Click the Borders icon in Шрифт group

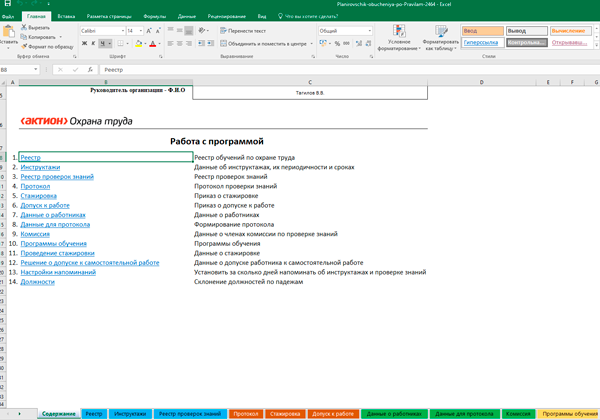click(121, 44)
